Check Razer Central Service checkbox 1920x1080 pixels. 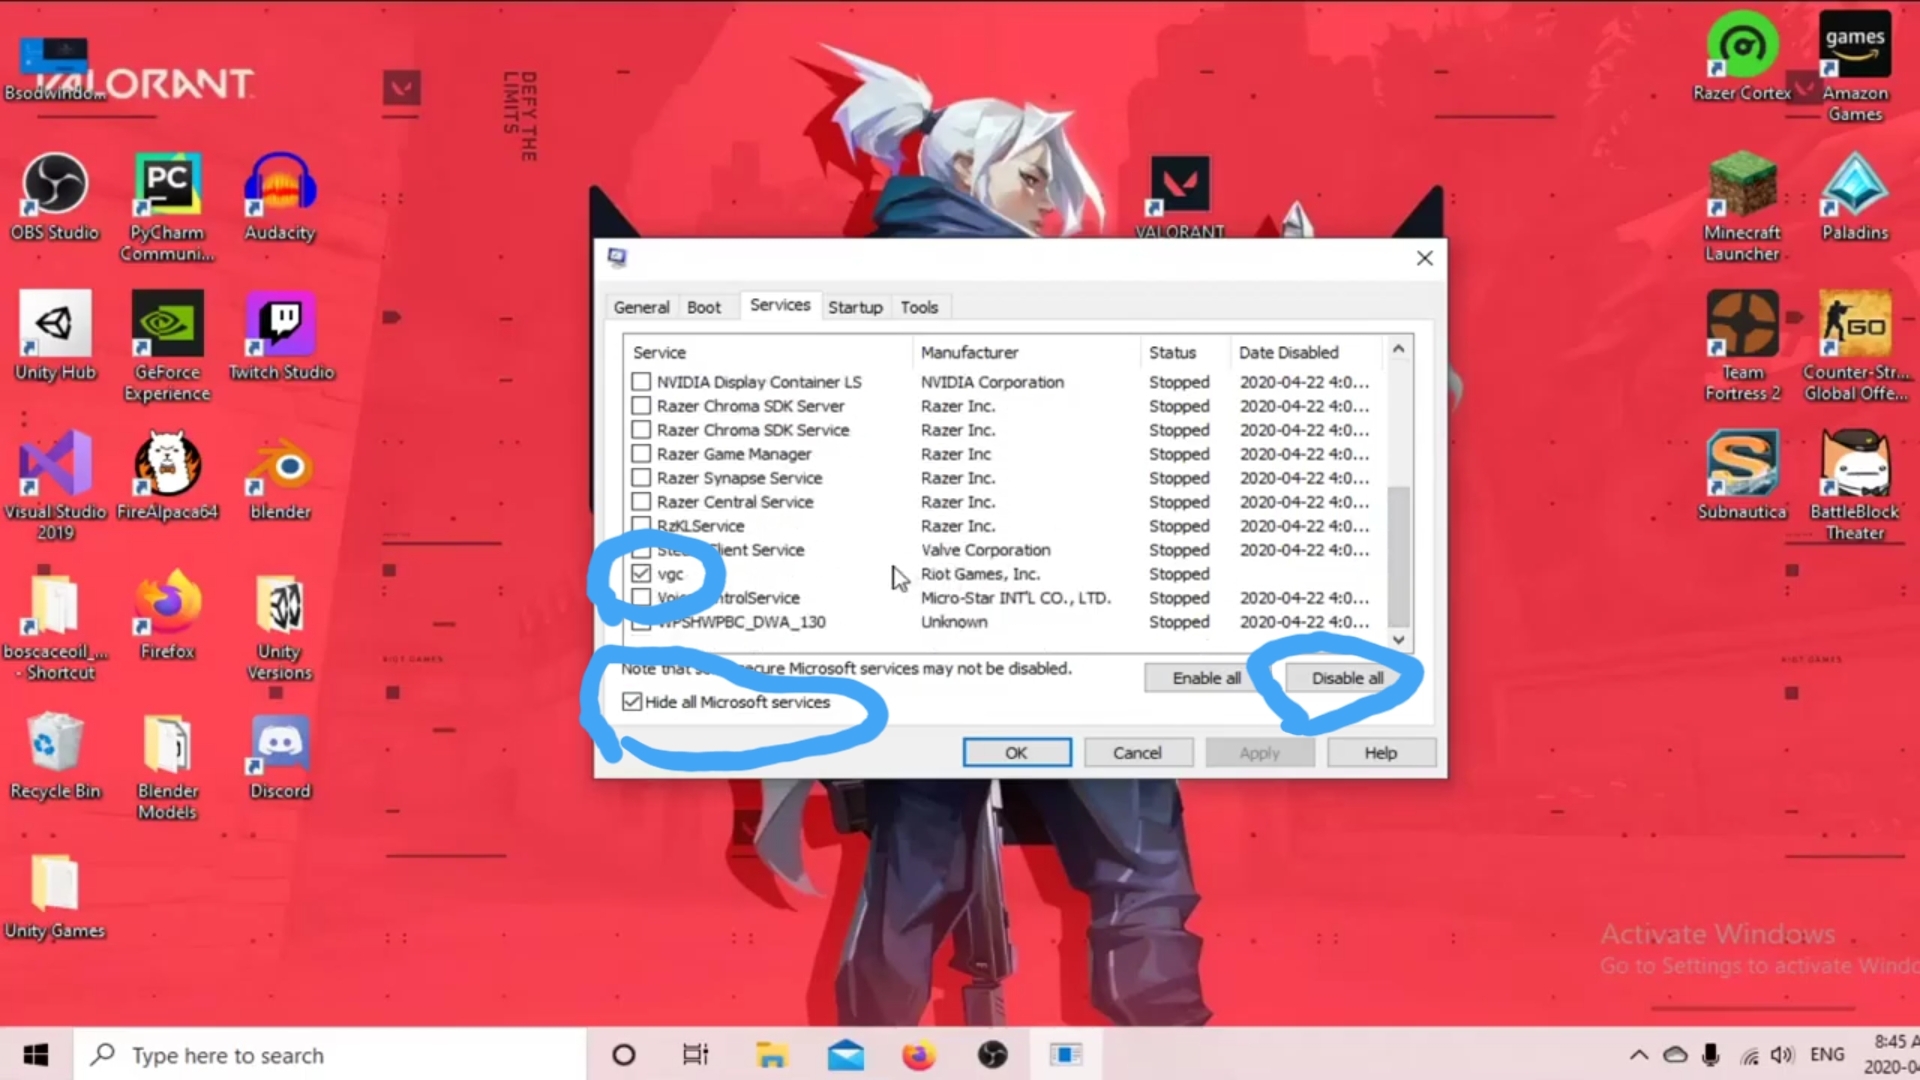click(641, 502)
